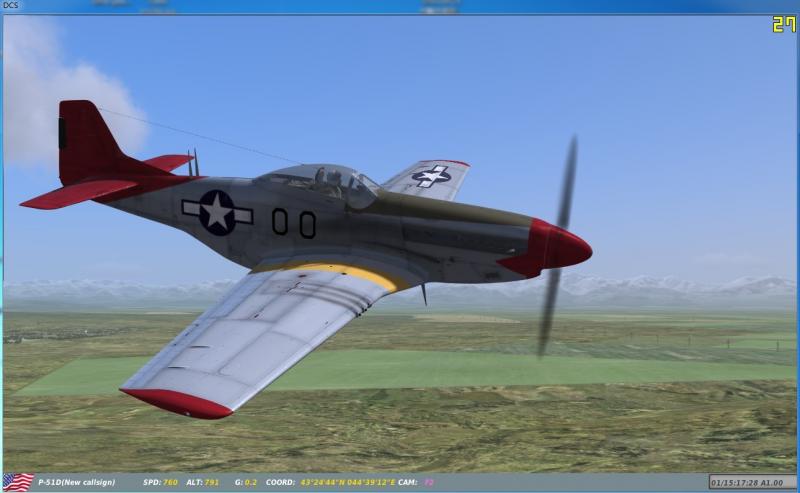Image resolution: width=800 pixels, height=493 pixels.
Task: Click the US flag icon in status bar
Action: 17,482
